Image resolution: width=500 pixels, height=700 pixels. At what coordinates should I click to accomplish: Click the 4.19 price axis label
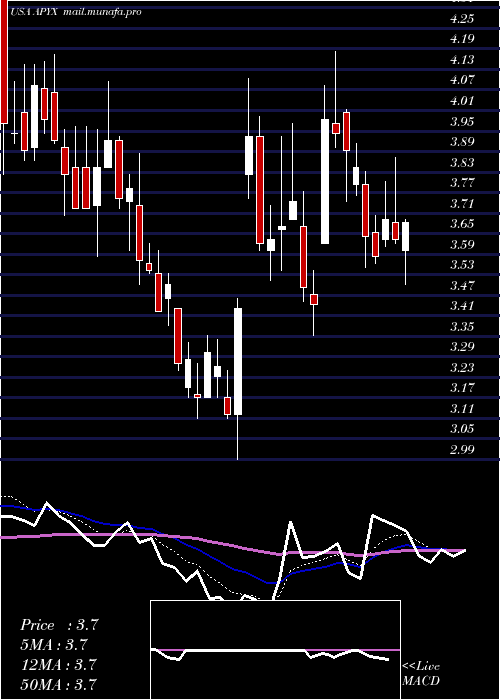point(462,39)
